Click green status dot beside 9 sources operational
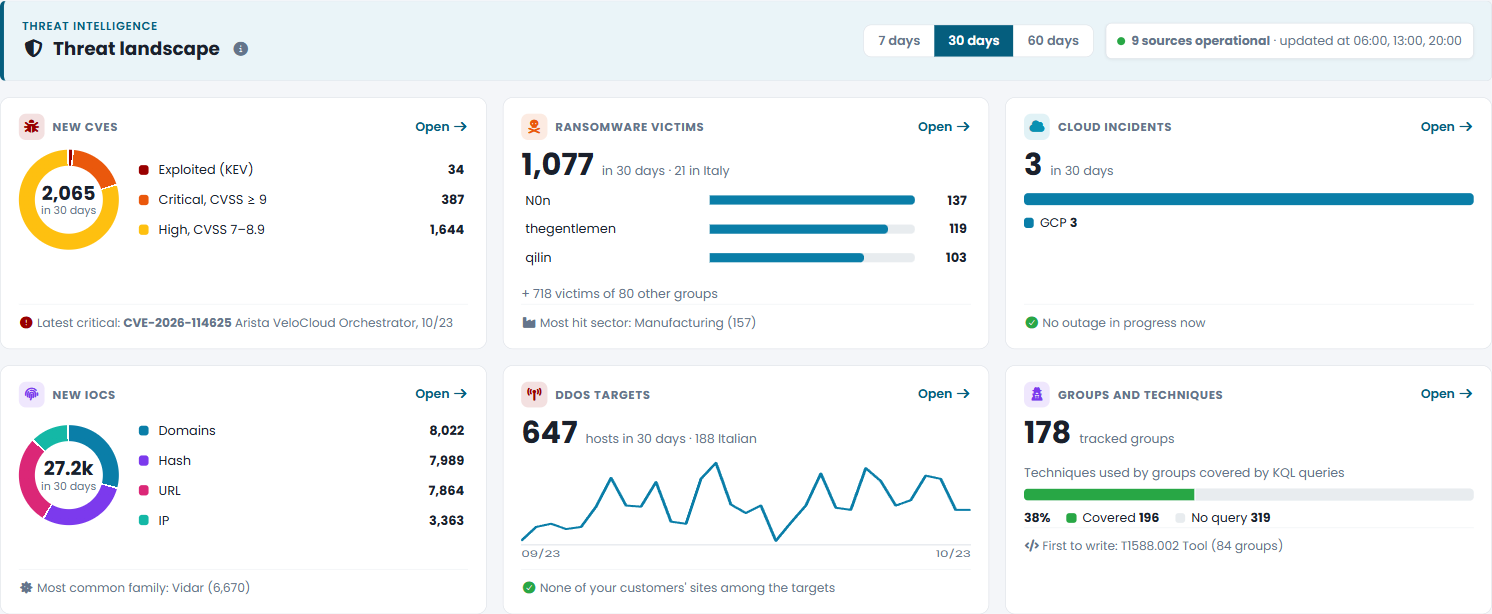This screenshot has width=1492, height=614. pos(1121,41)
